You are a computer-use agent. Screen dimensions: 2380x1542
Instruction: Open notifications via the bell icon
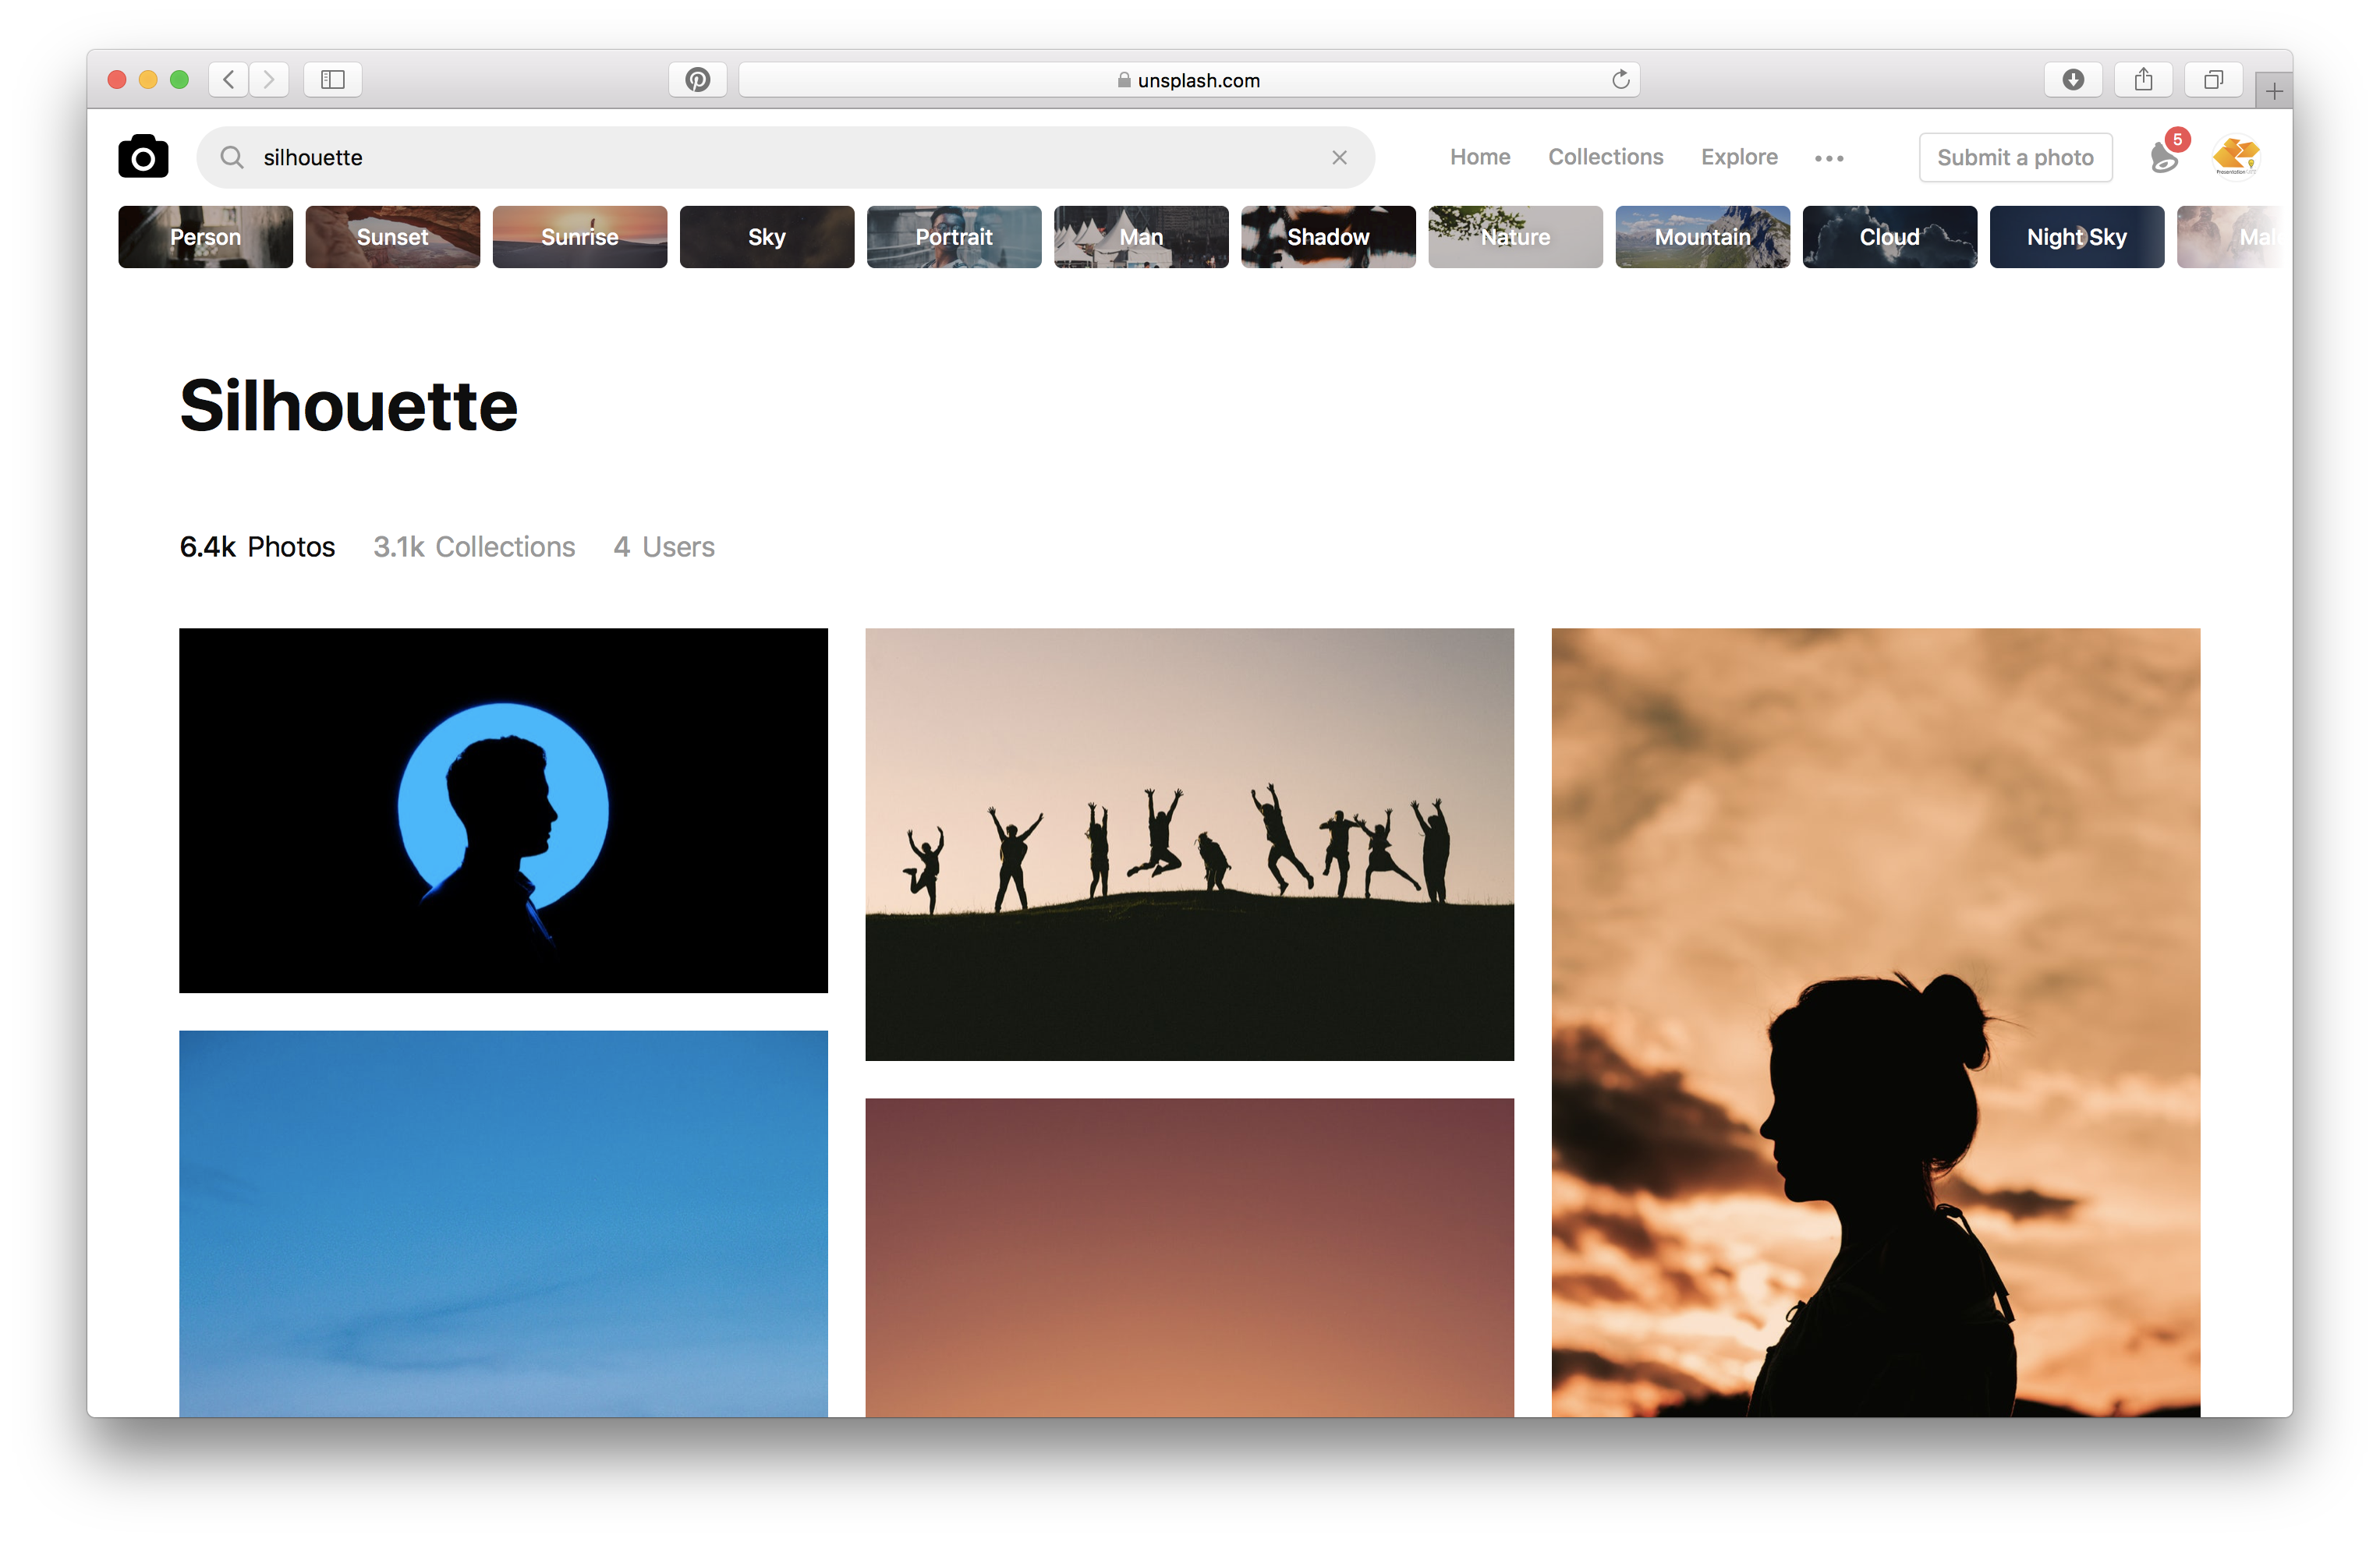(2163, 158)
